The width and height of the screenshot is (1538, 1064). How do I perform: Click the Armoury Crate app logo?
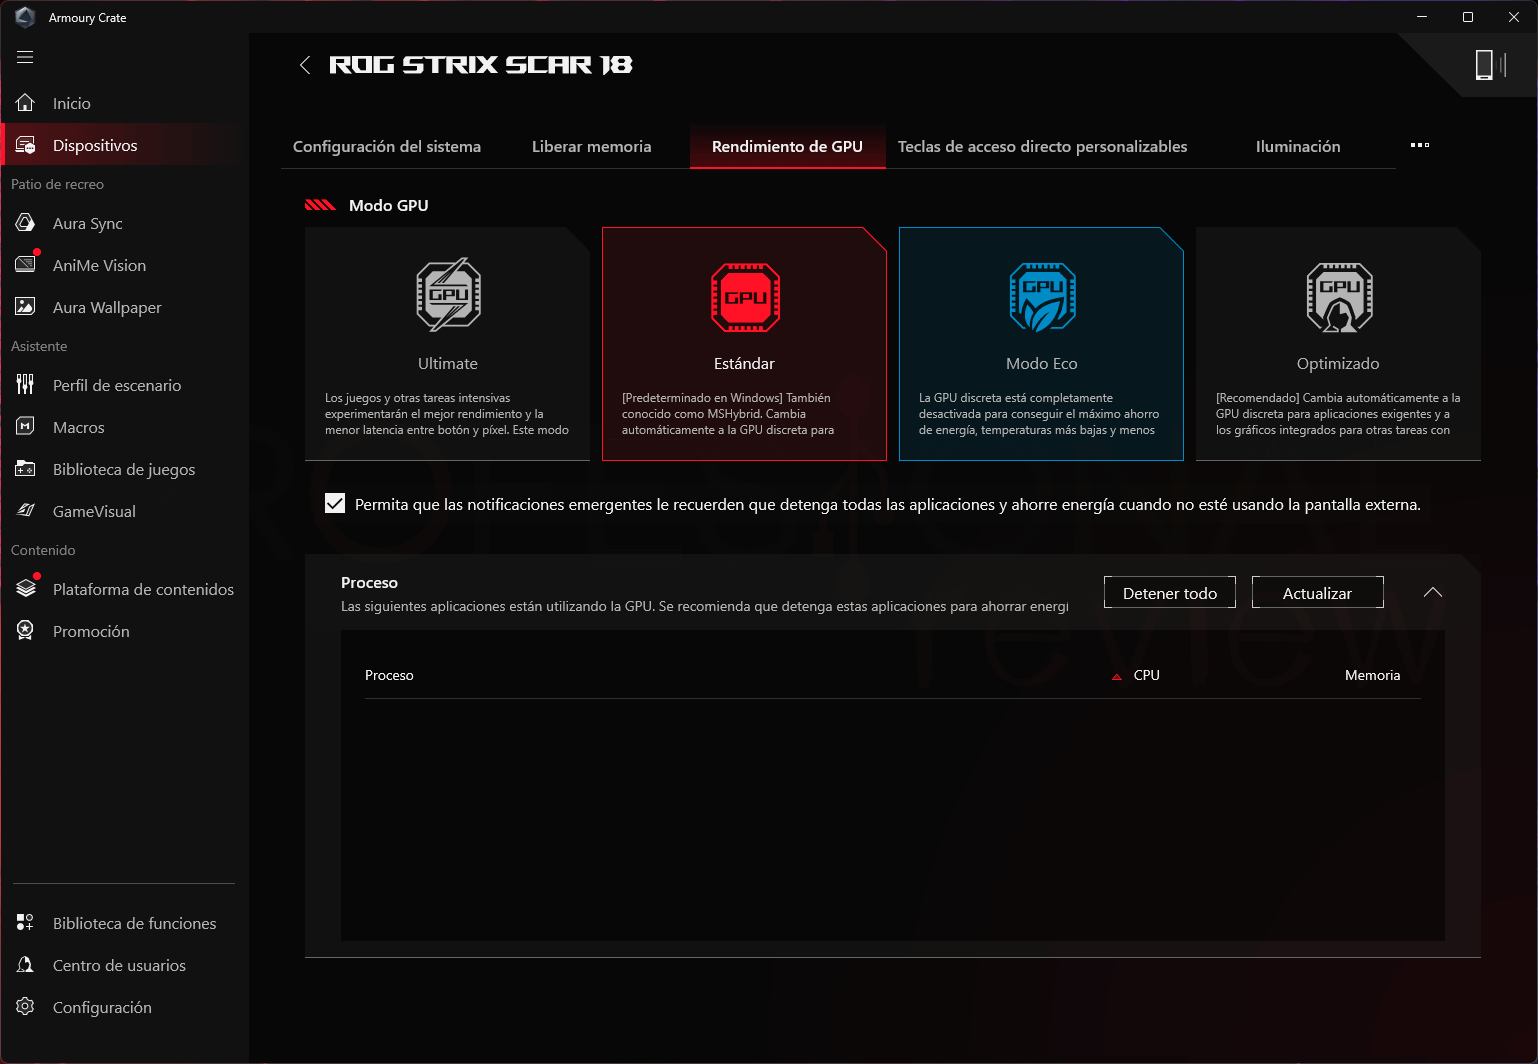pyautogui.click(x=25, y=17)
